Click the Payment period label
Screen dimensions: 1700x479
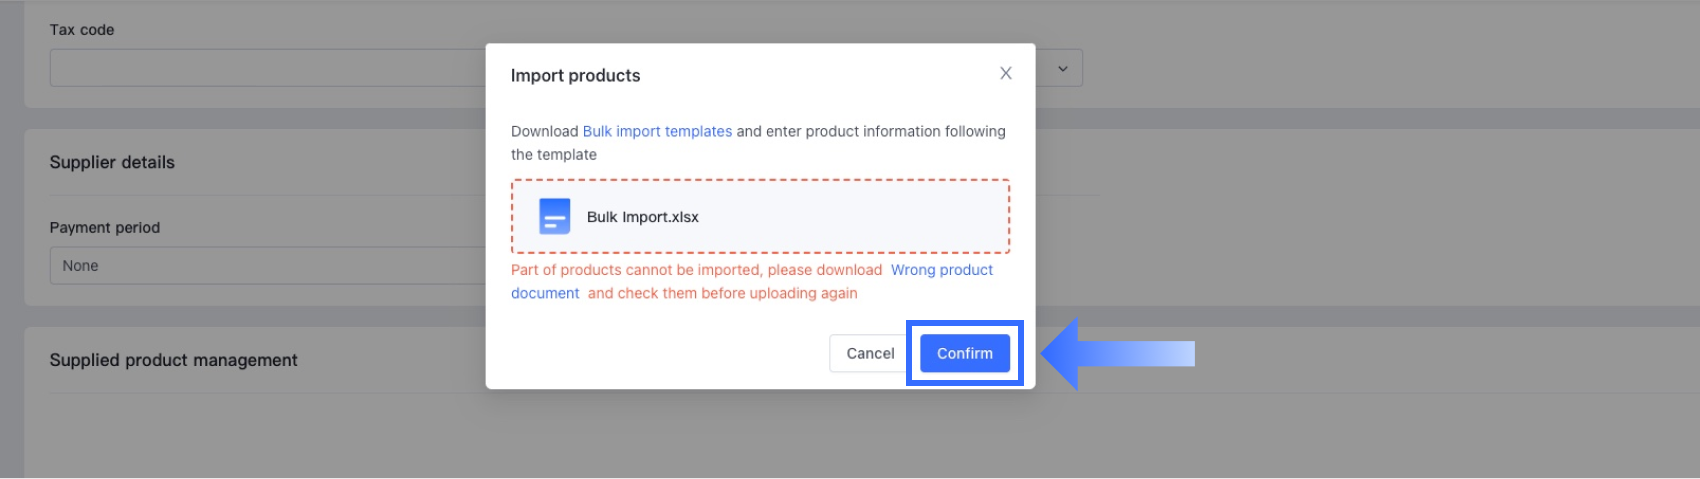point(105,228)
